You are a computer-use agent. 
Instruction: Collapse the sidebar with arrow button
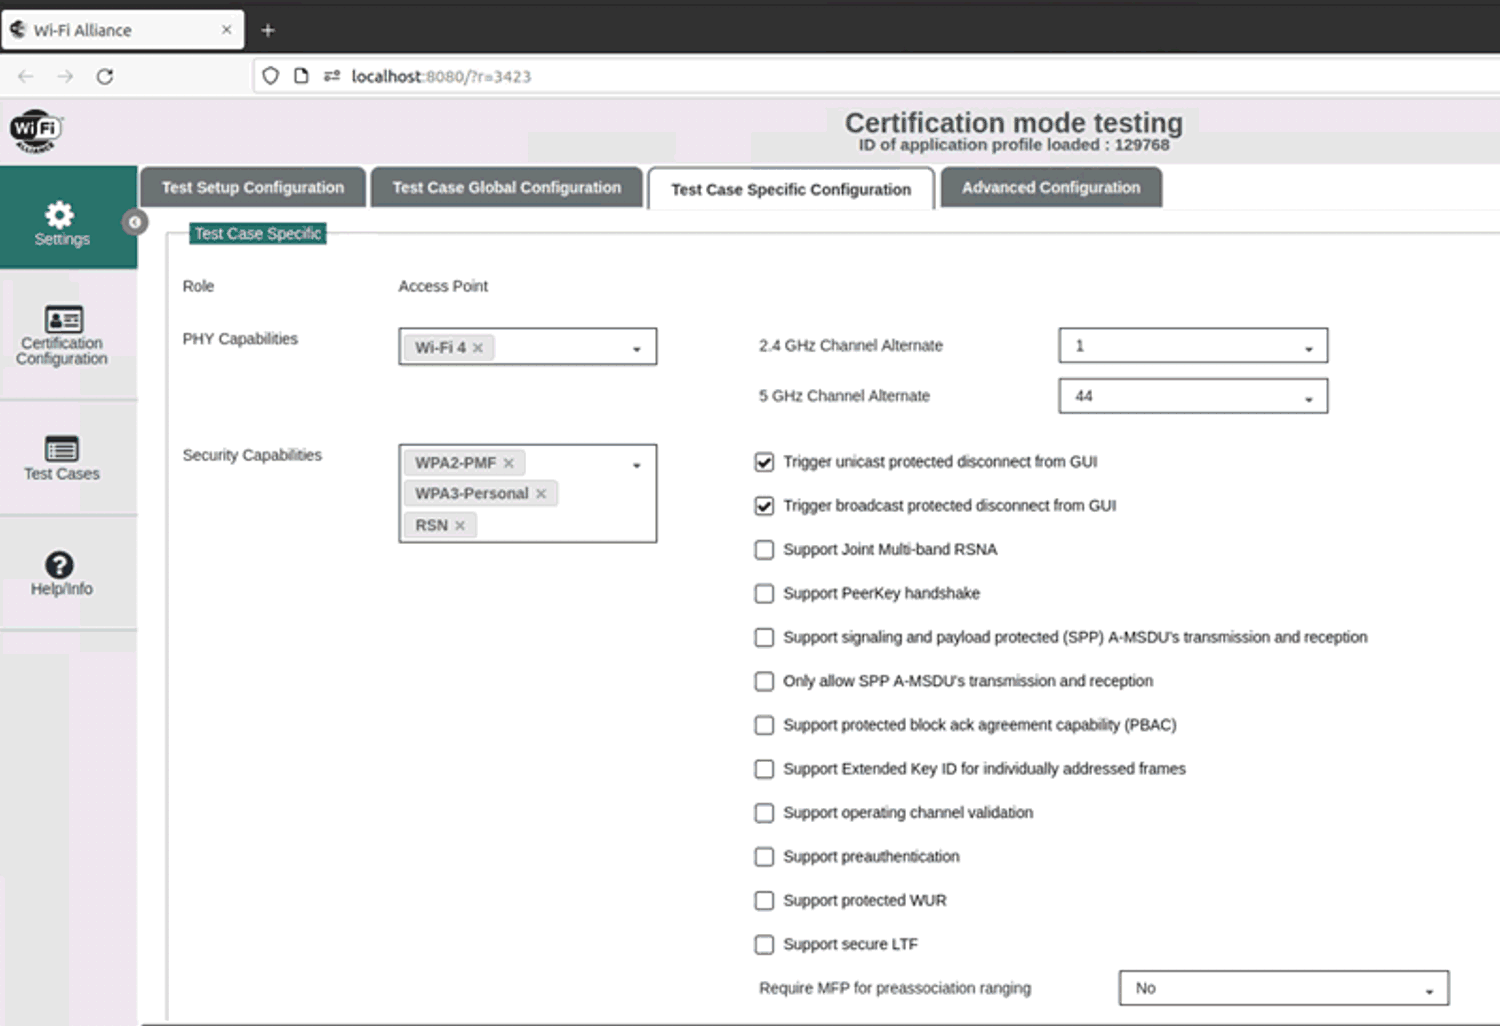click(x=135, y=222)
